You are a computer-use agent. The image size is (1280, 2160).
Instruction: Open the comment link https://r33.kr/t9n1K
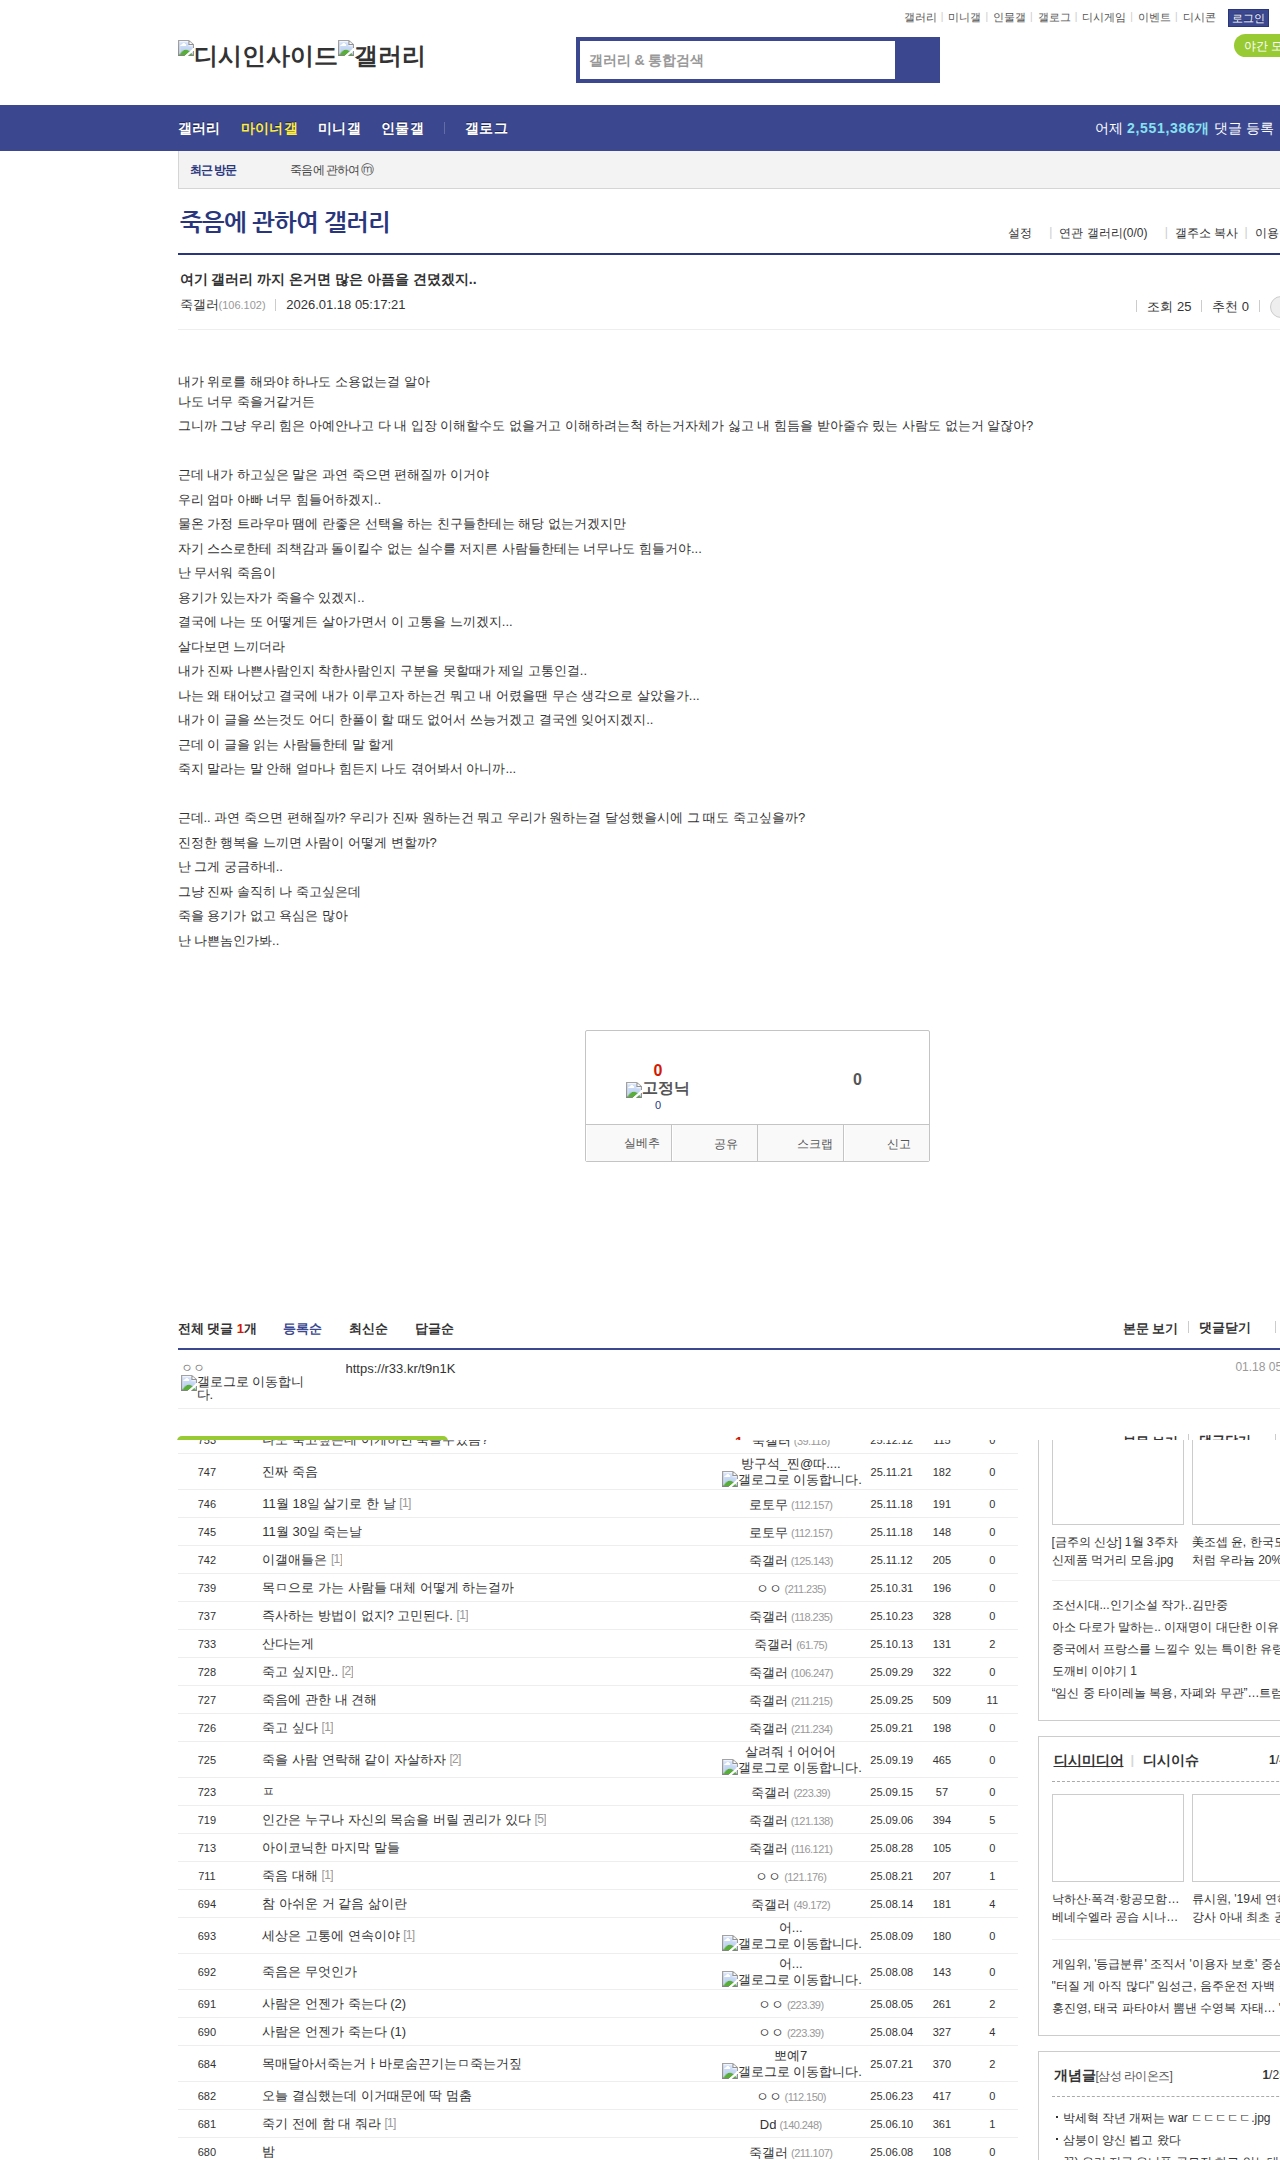click(x=400, y=1368)
